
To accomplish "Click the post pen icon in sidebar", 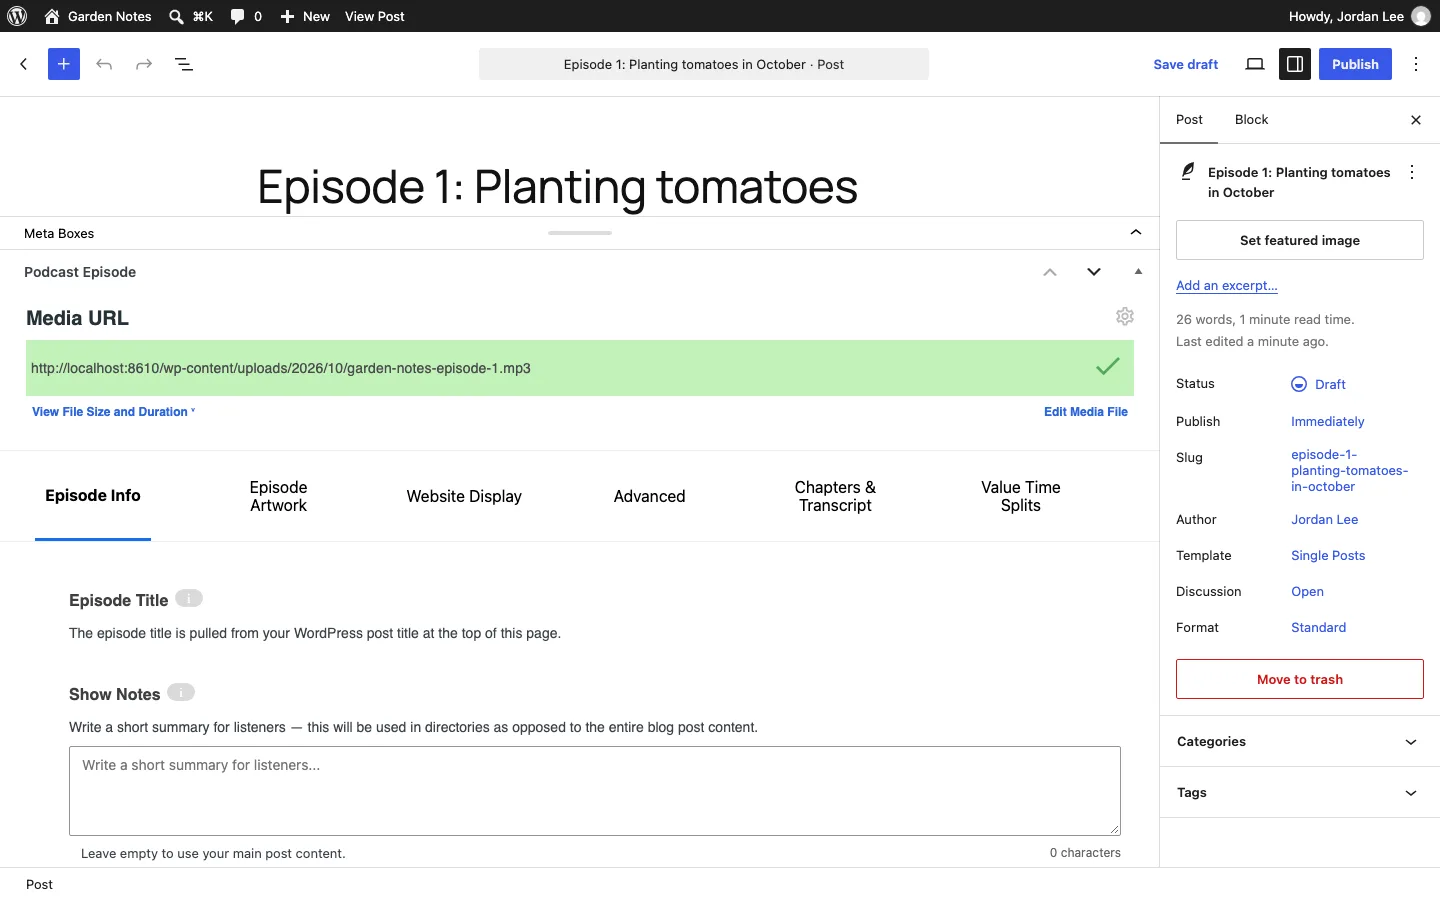I will click(x=1188, y=172).
